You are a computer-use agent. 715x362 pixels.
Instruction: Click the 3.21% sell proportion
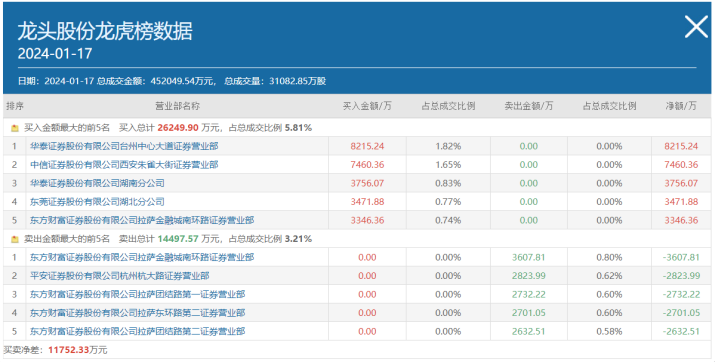[x=298, y=238]
